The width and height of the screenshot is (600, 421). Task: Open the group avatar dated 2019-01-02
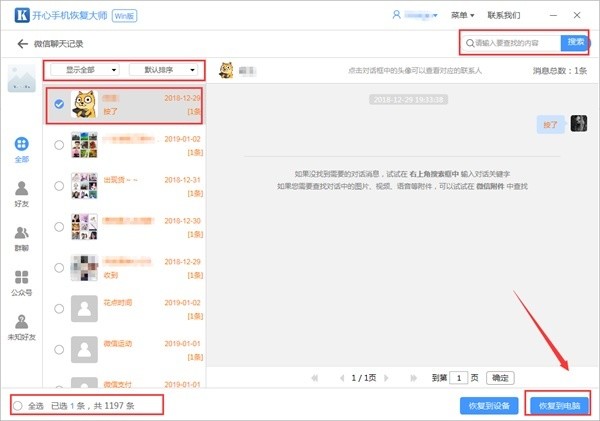(84, 145)
